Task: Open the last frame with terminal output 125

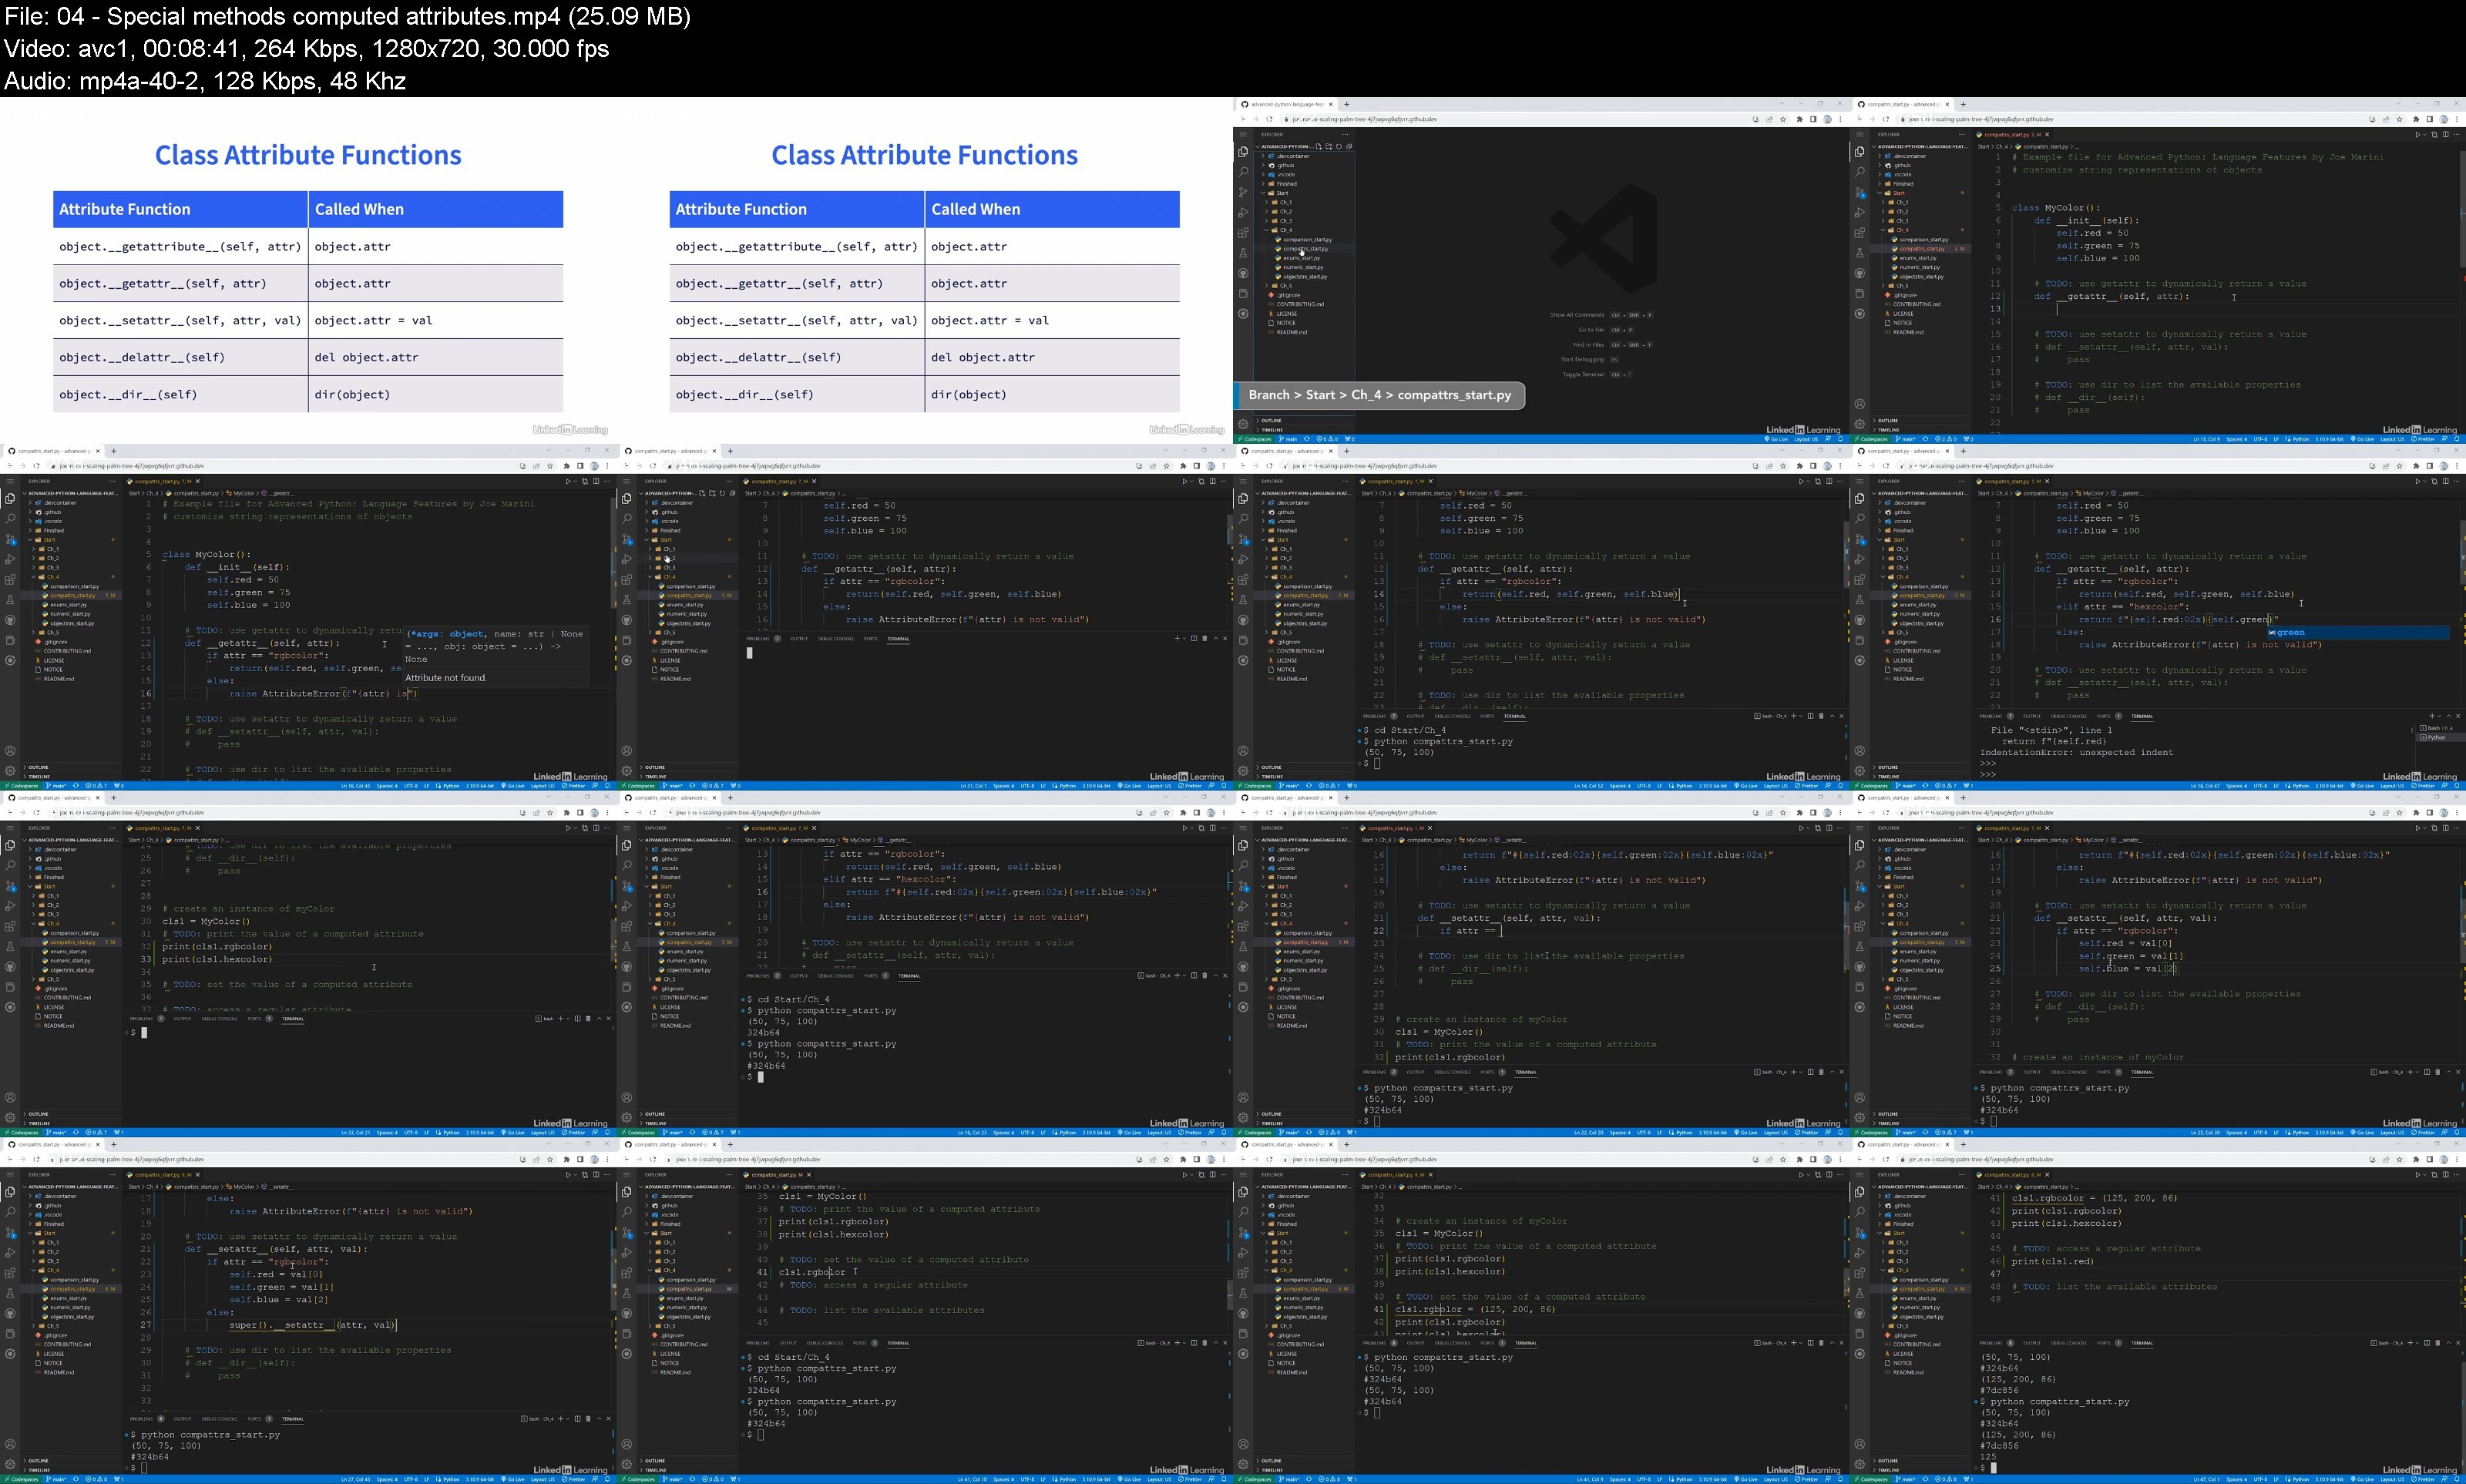Action: pyautogui.click(x=2158, y=1311)
